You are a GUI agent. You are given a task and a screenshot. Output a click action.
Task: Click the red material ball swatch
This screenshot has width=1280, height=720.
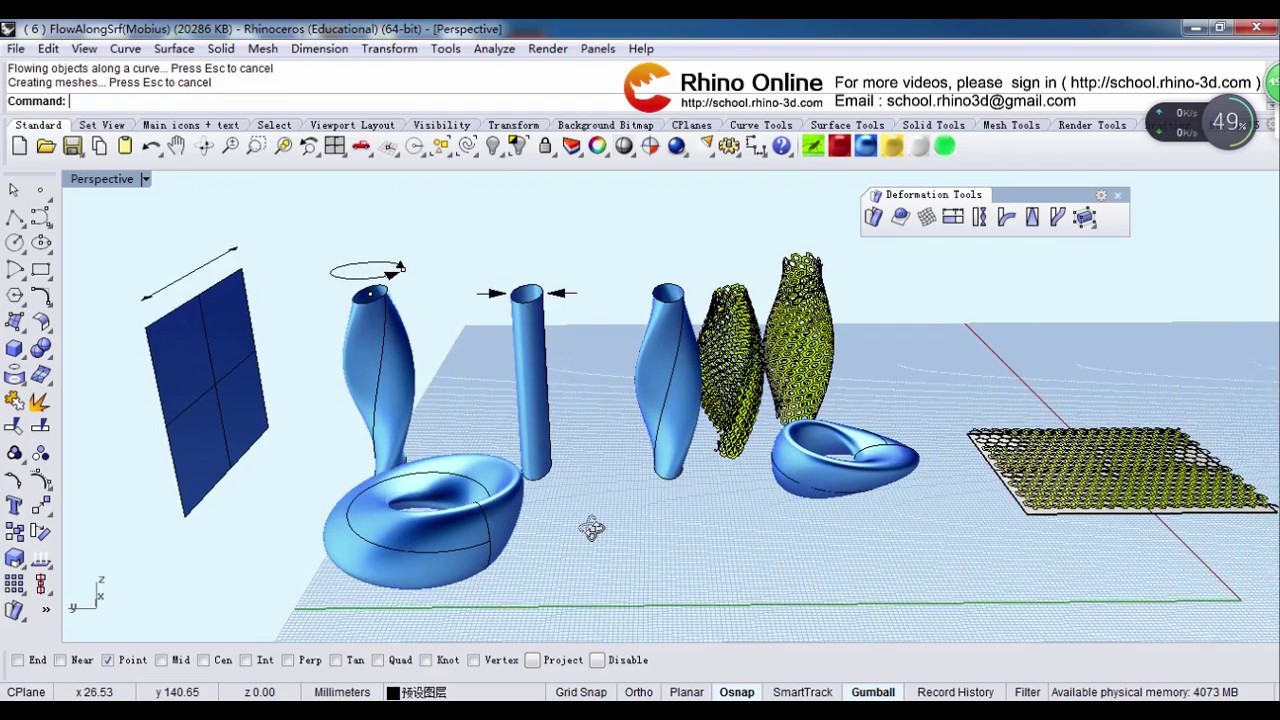coord(839,147)
